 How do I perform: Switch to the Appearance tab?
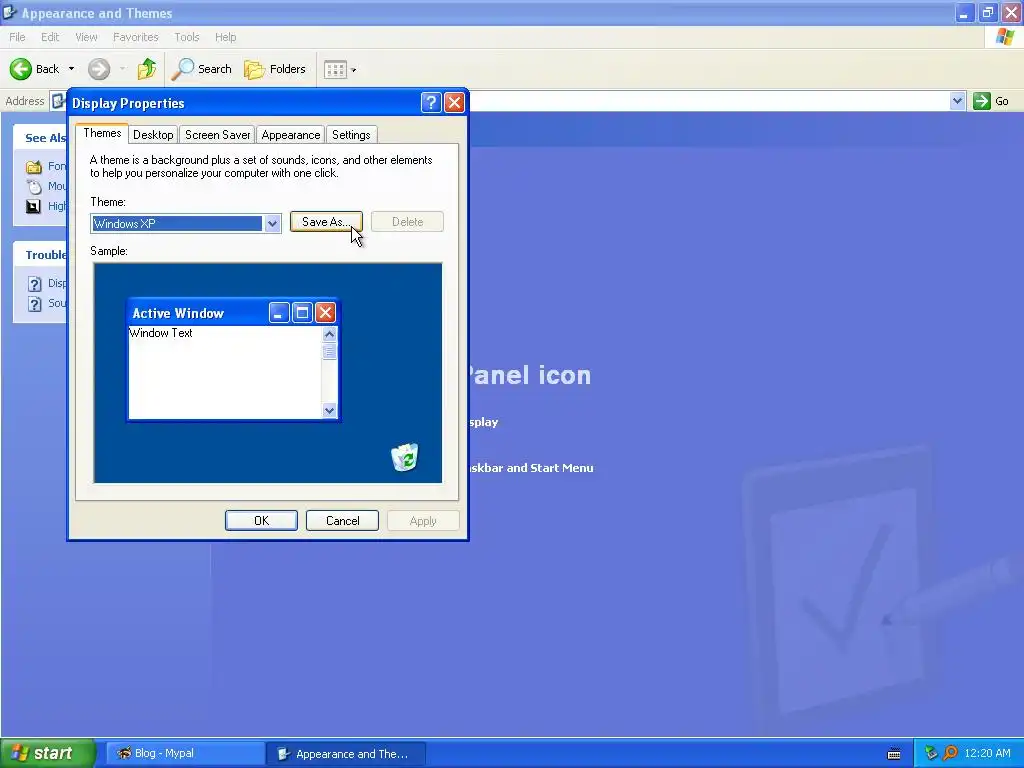291,135
